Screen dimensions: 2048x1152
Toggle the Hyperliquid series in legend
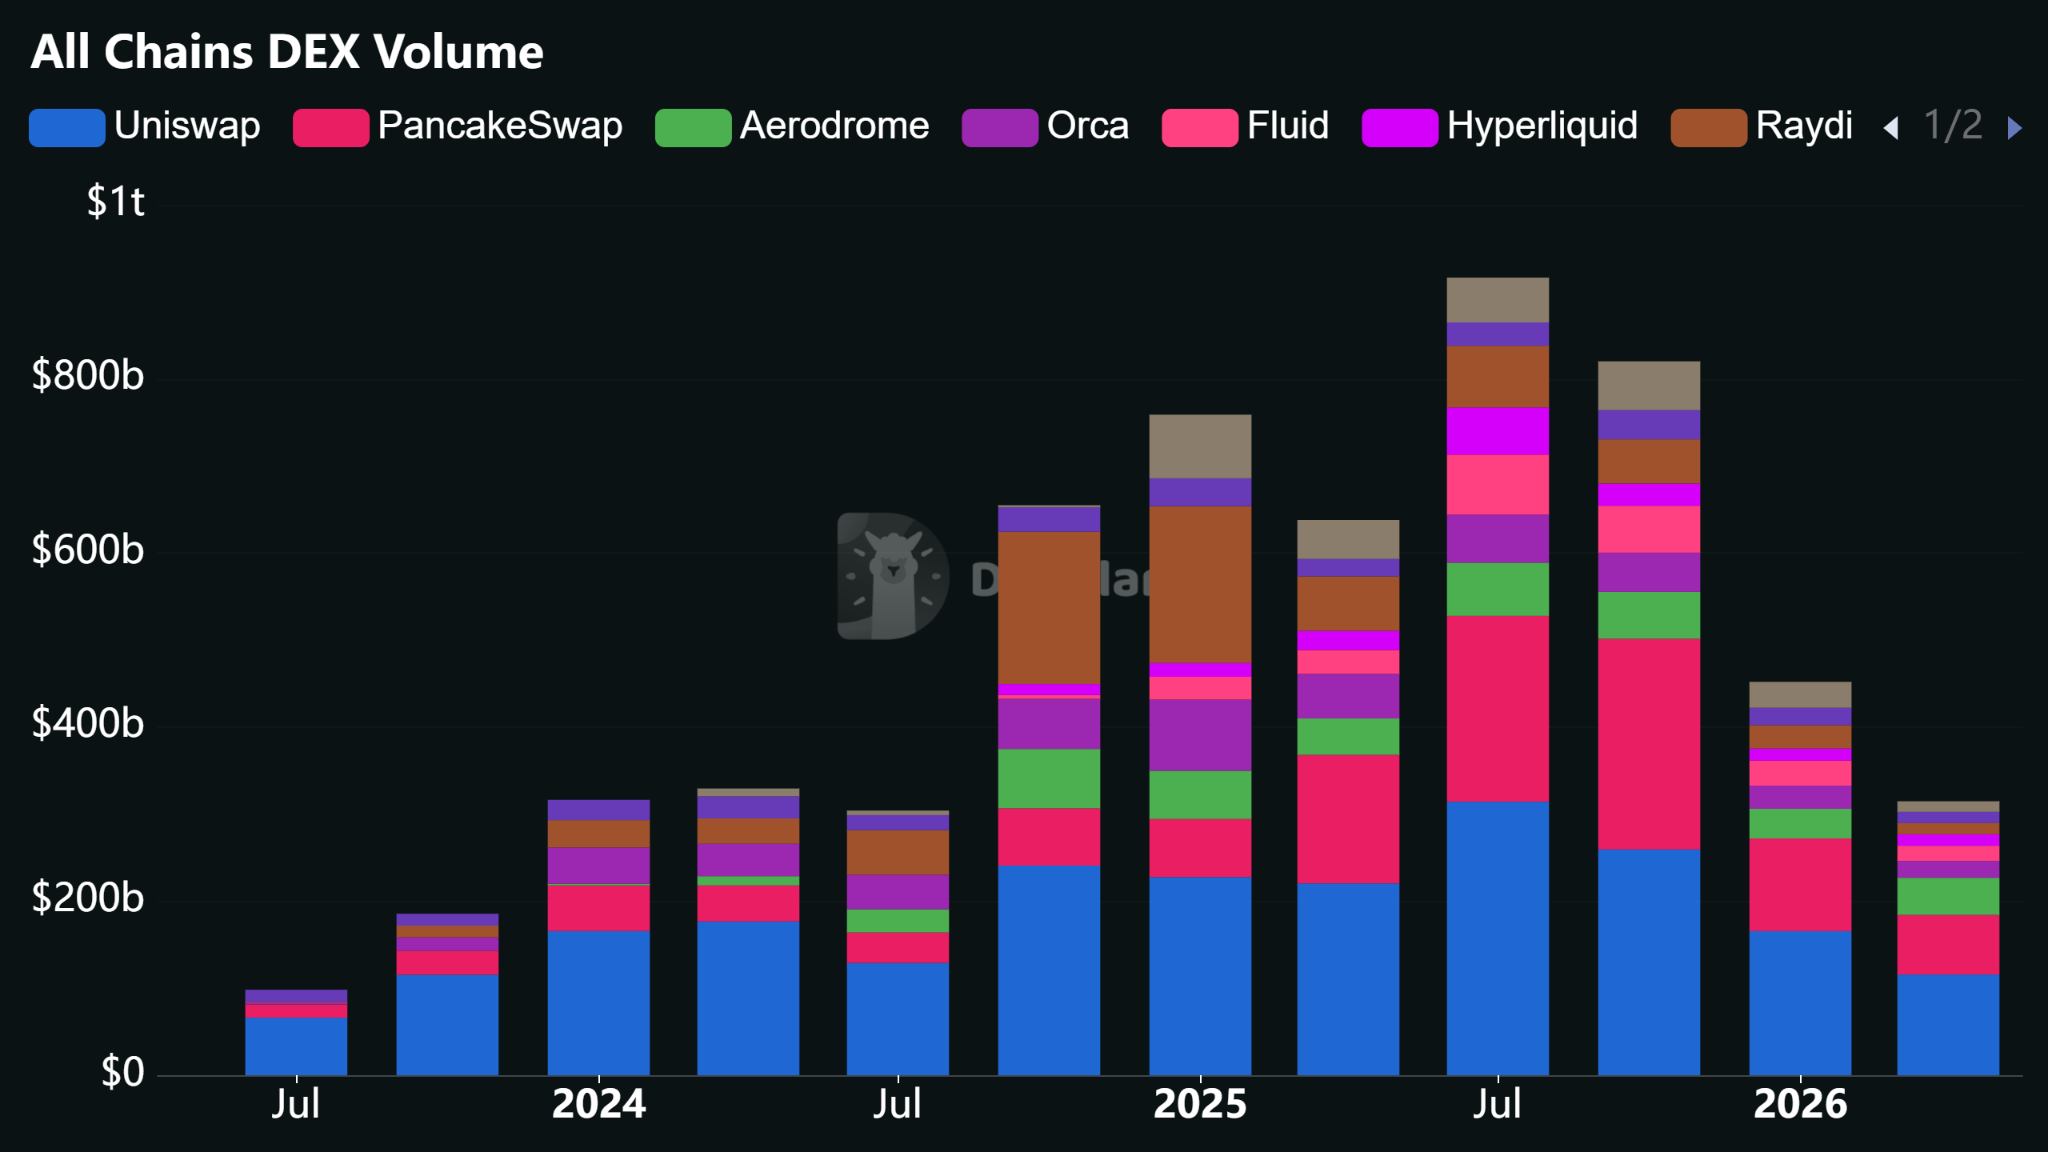(x=1500, y=127)
